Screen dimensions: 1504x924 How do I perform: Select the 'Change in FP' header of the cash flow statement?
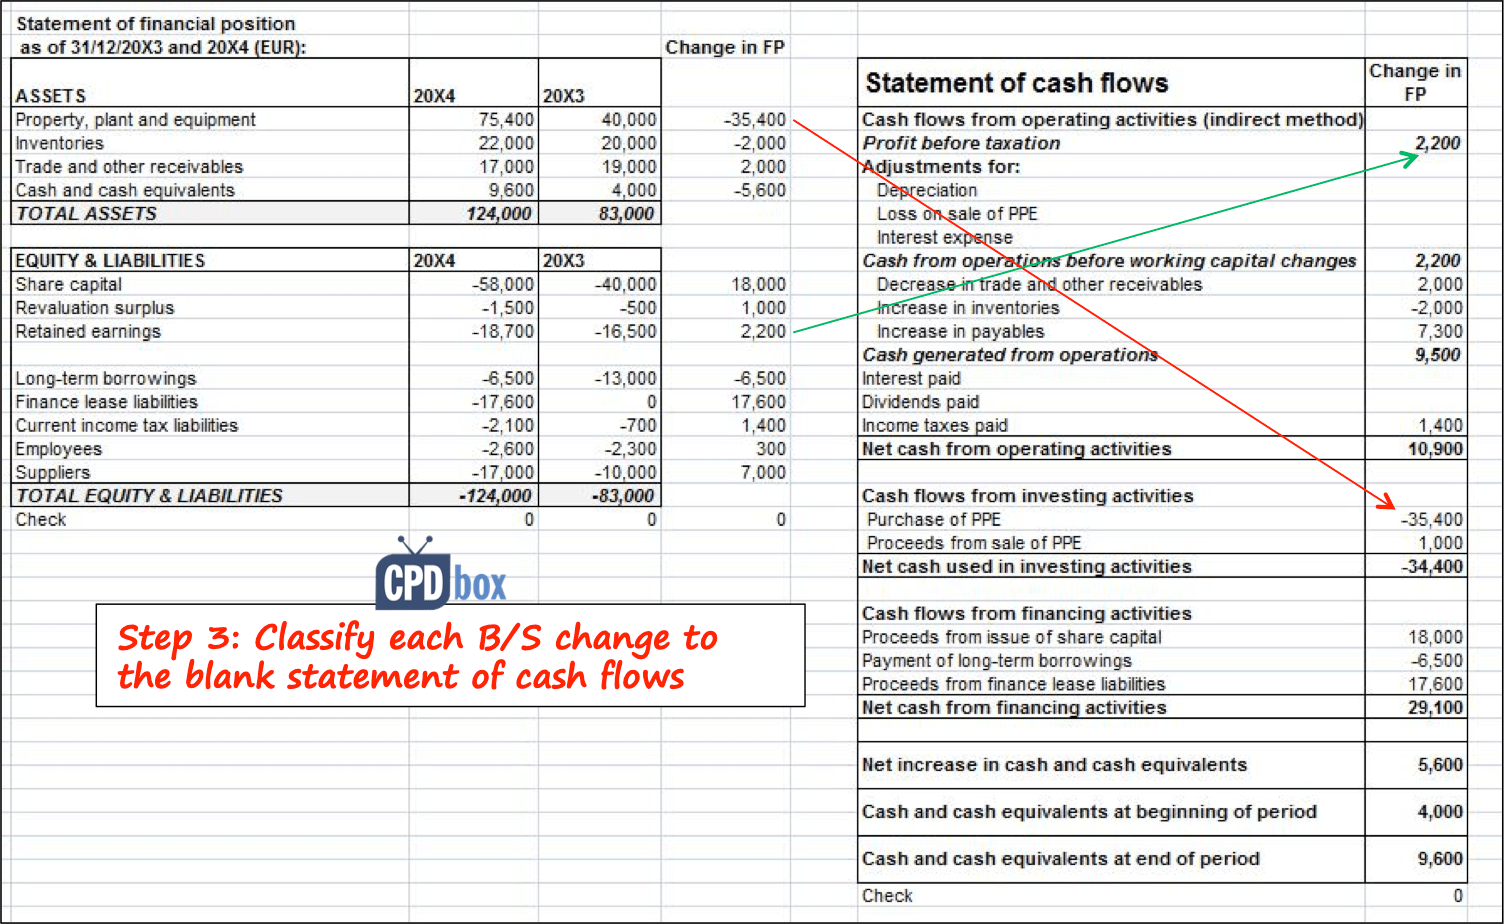tap(1415, 82)
